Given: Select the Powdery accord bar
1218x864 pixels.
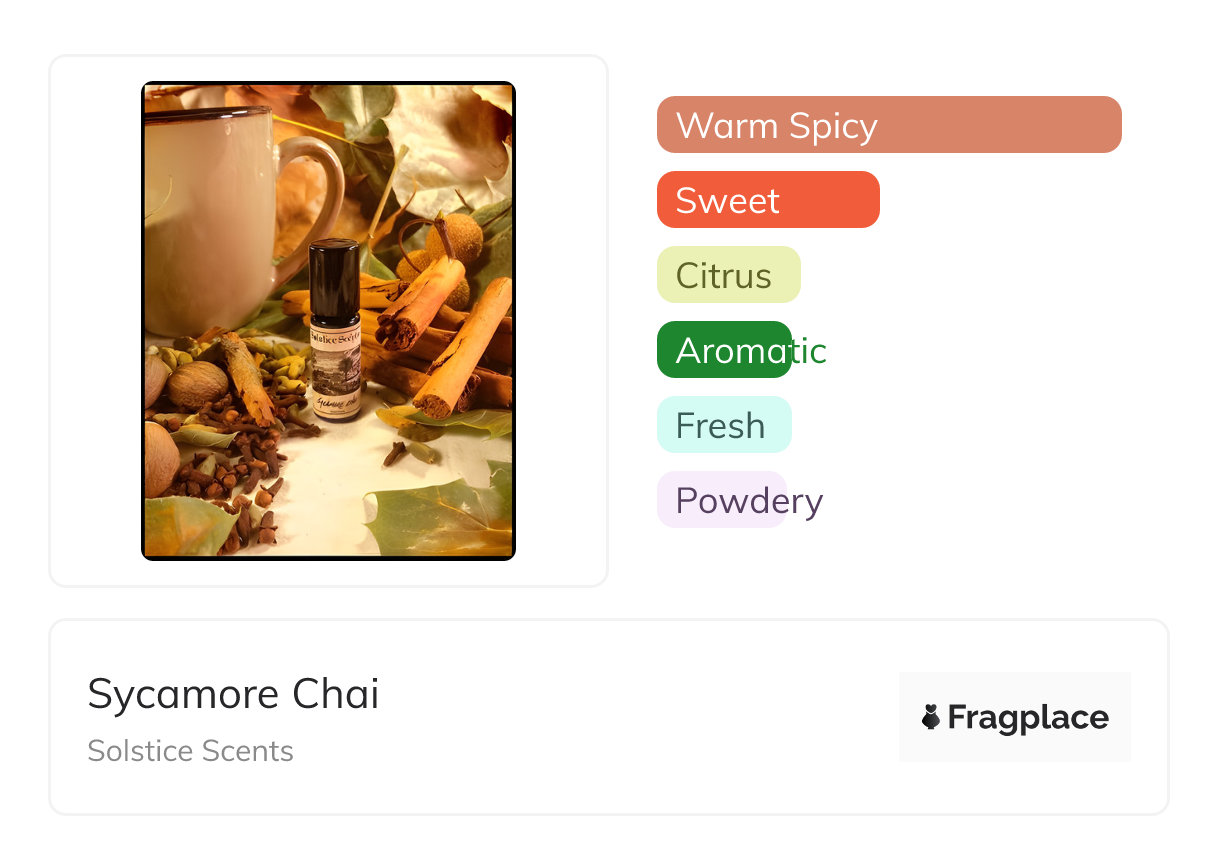Looking at the screenshot, I should tap(722, 500).
